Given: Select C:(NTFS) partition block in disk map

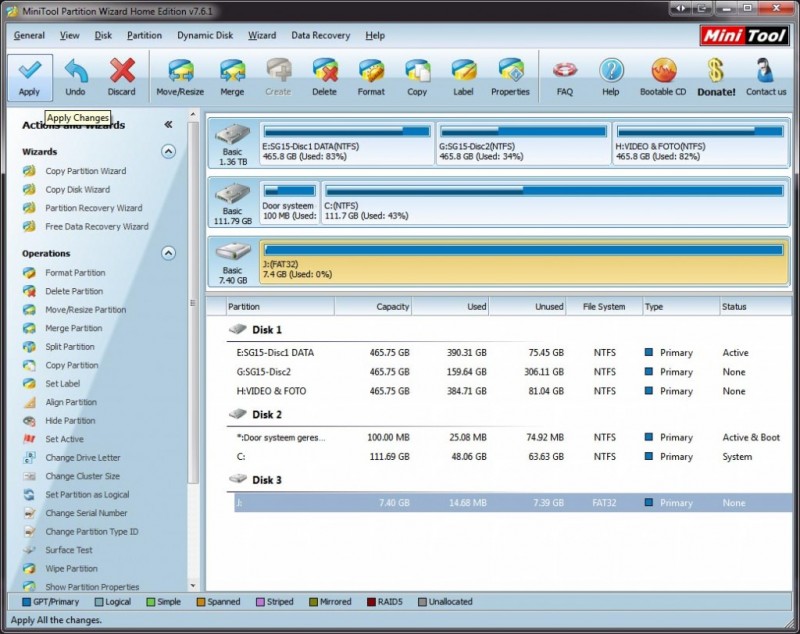Looking at the screenshot, I should (x=555, y=202).
